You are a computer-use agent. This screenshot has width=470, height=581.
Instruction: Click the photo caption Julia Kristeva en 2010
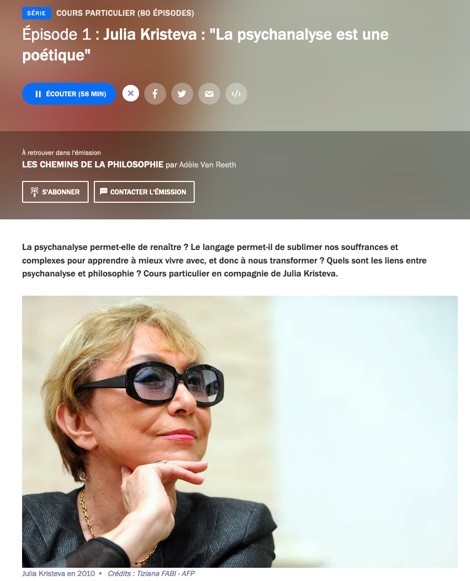pyautogui.click(x=58, y=574)
